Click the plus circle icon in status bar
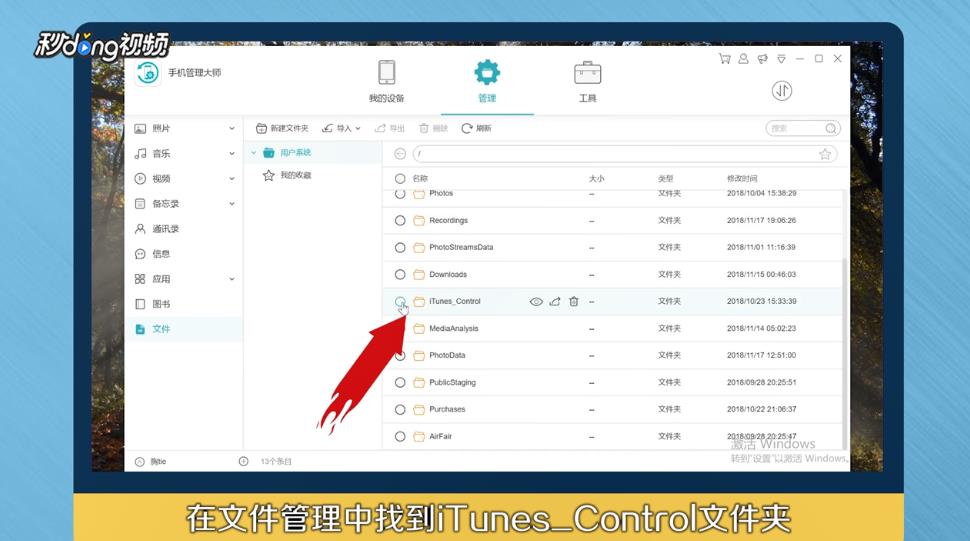Viewport: 970px width, 541px height. coord(244,461)
